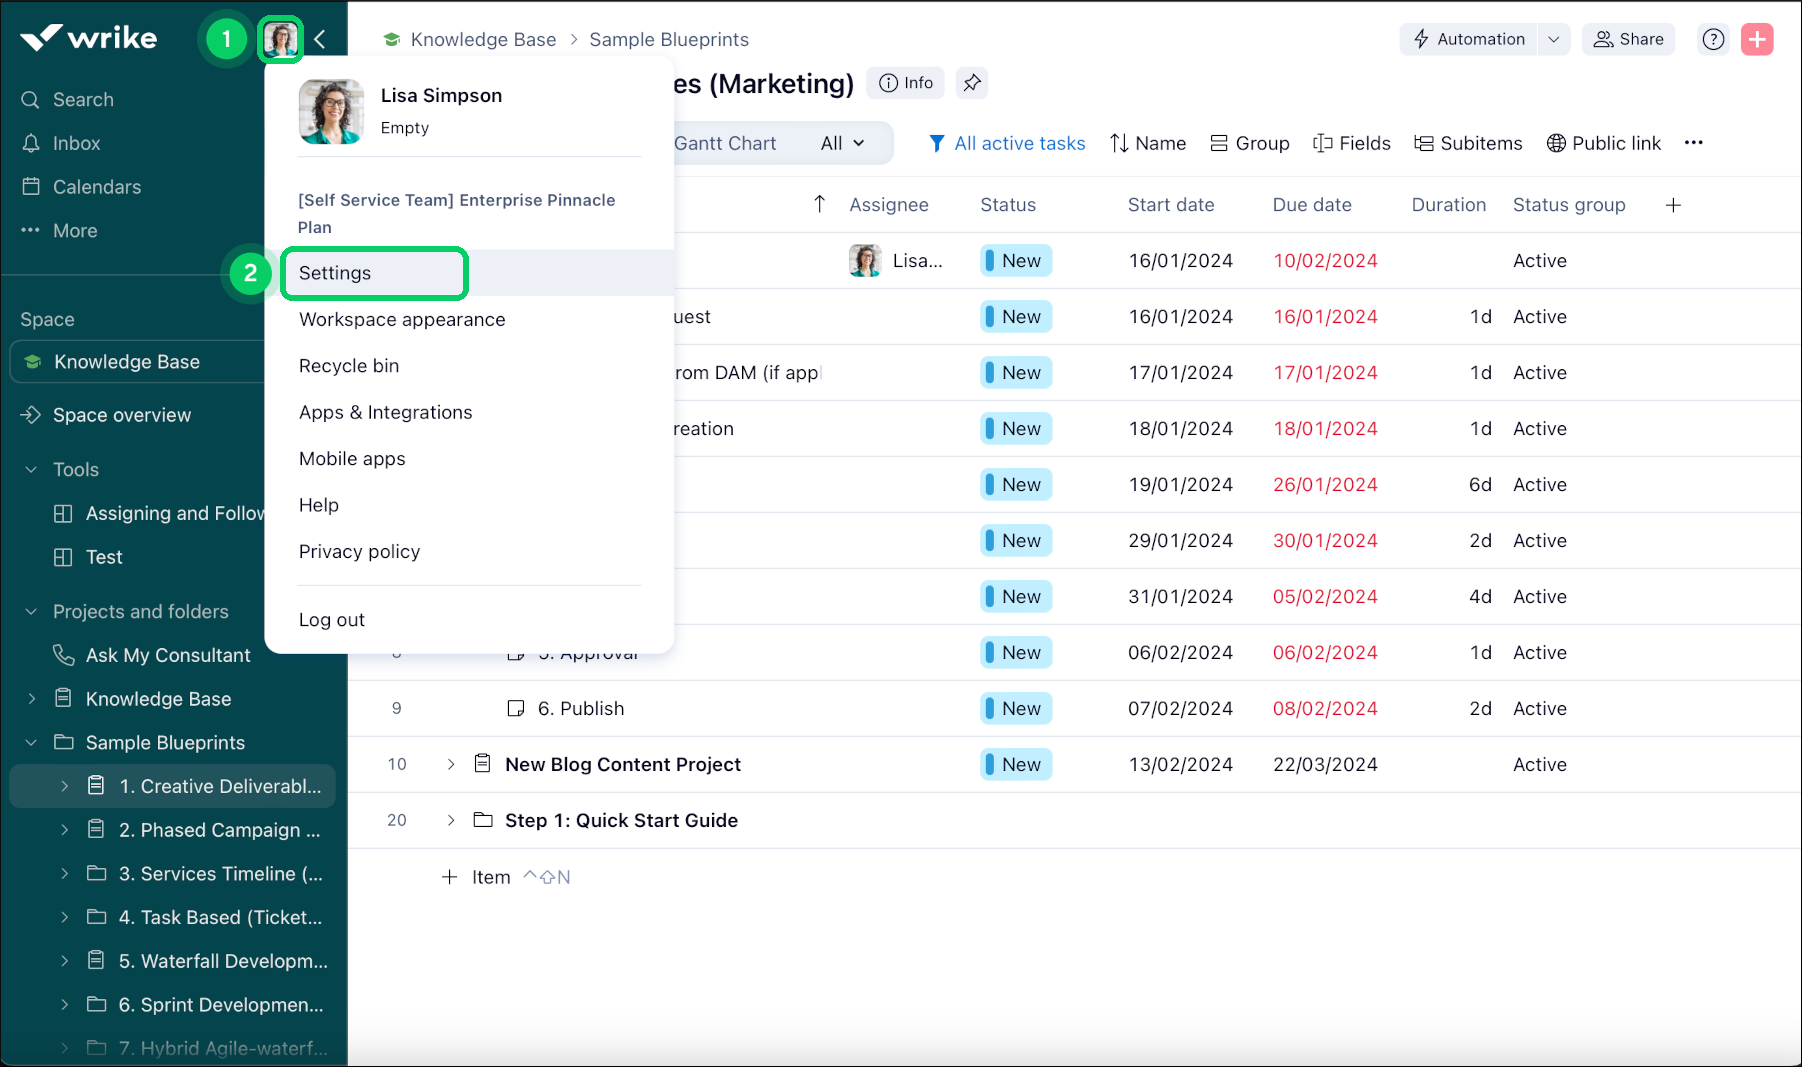Click the profile avatar in sidebar header
Viewport: 1802px width, 1067px height.
click(x=281, y=40)
